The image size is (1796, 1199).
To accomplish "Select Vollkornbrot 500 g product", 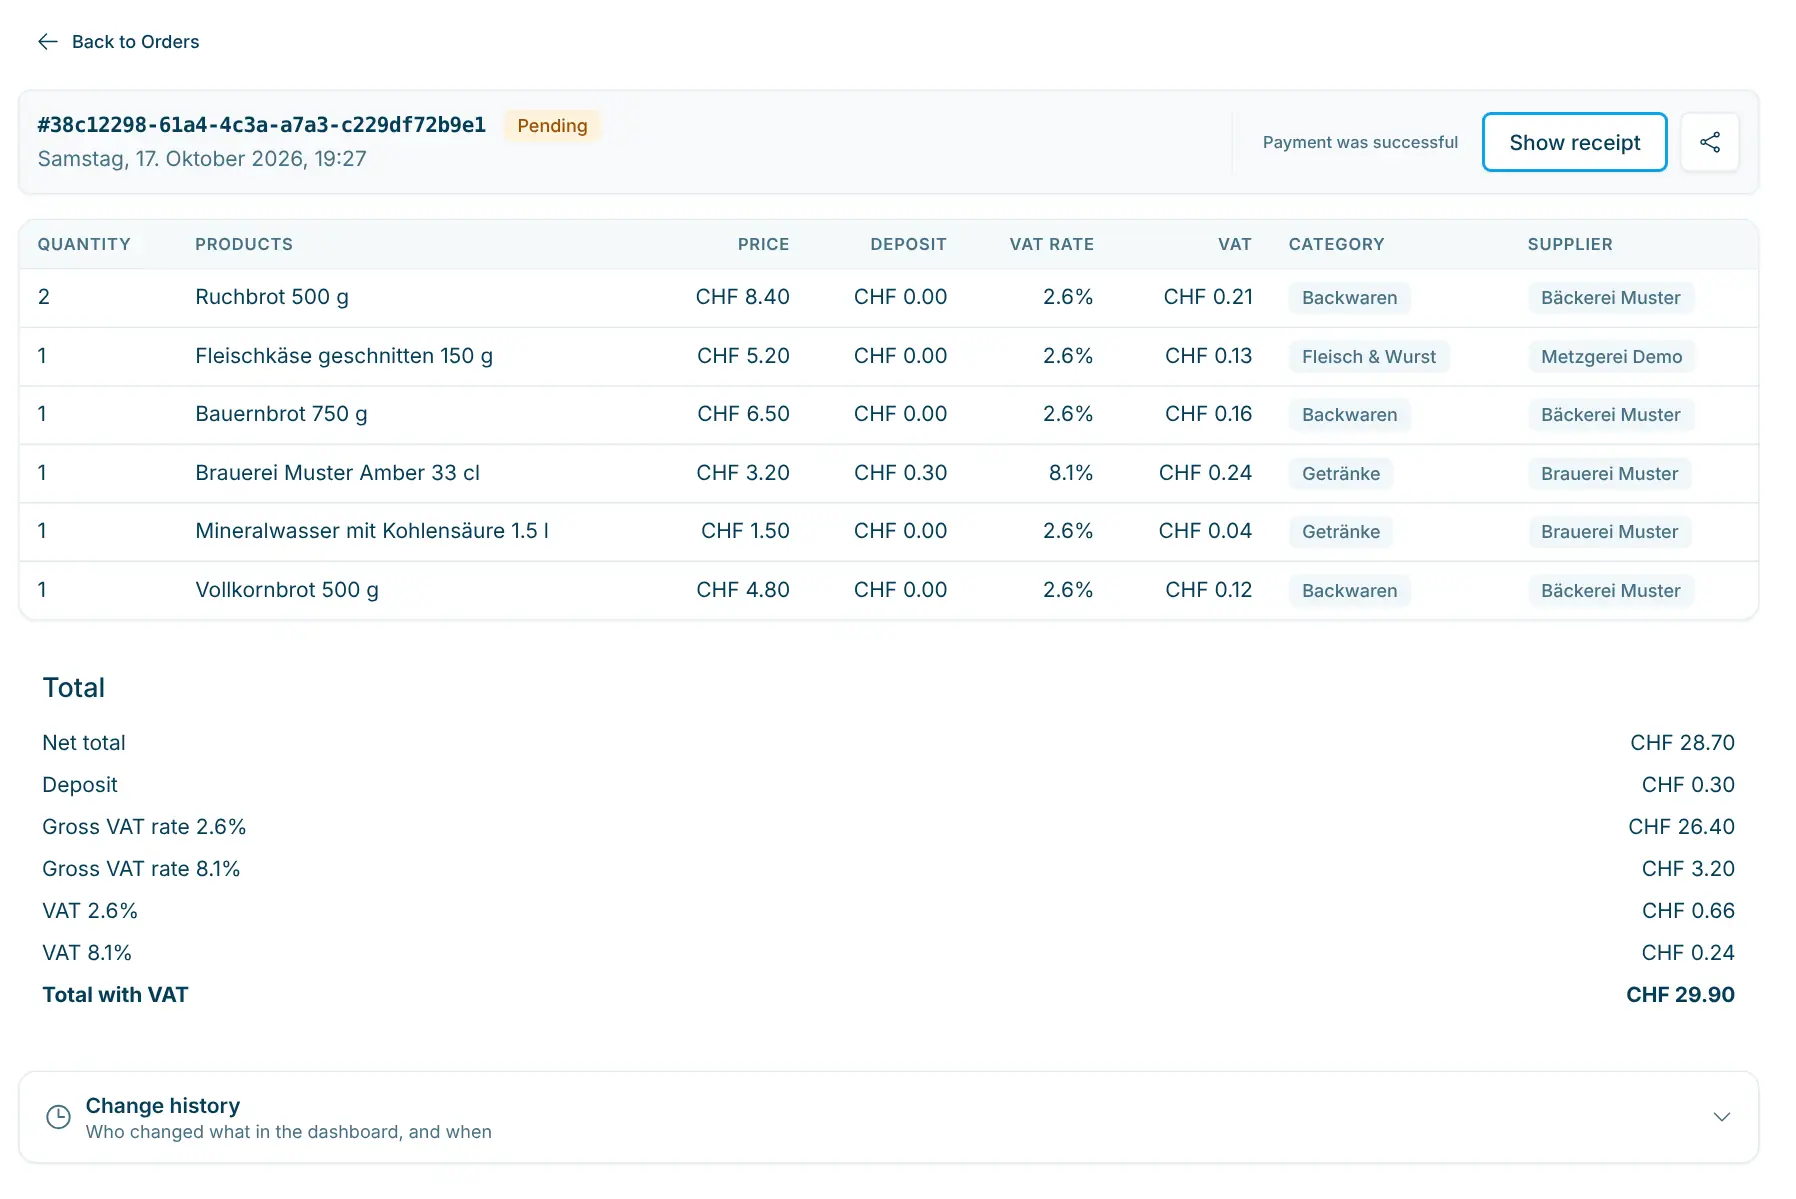I will tap(287, 590).
